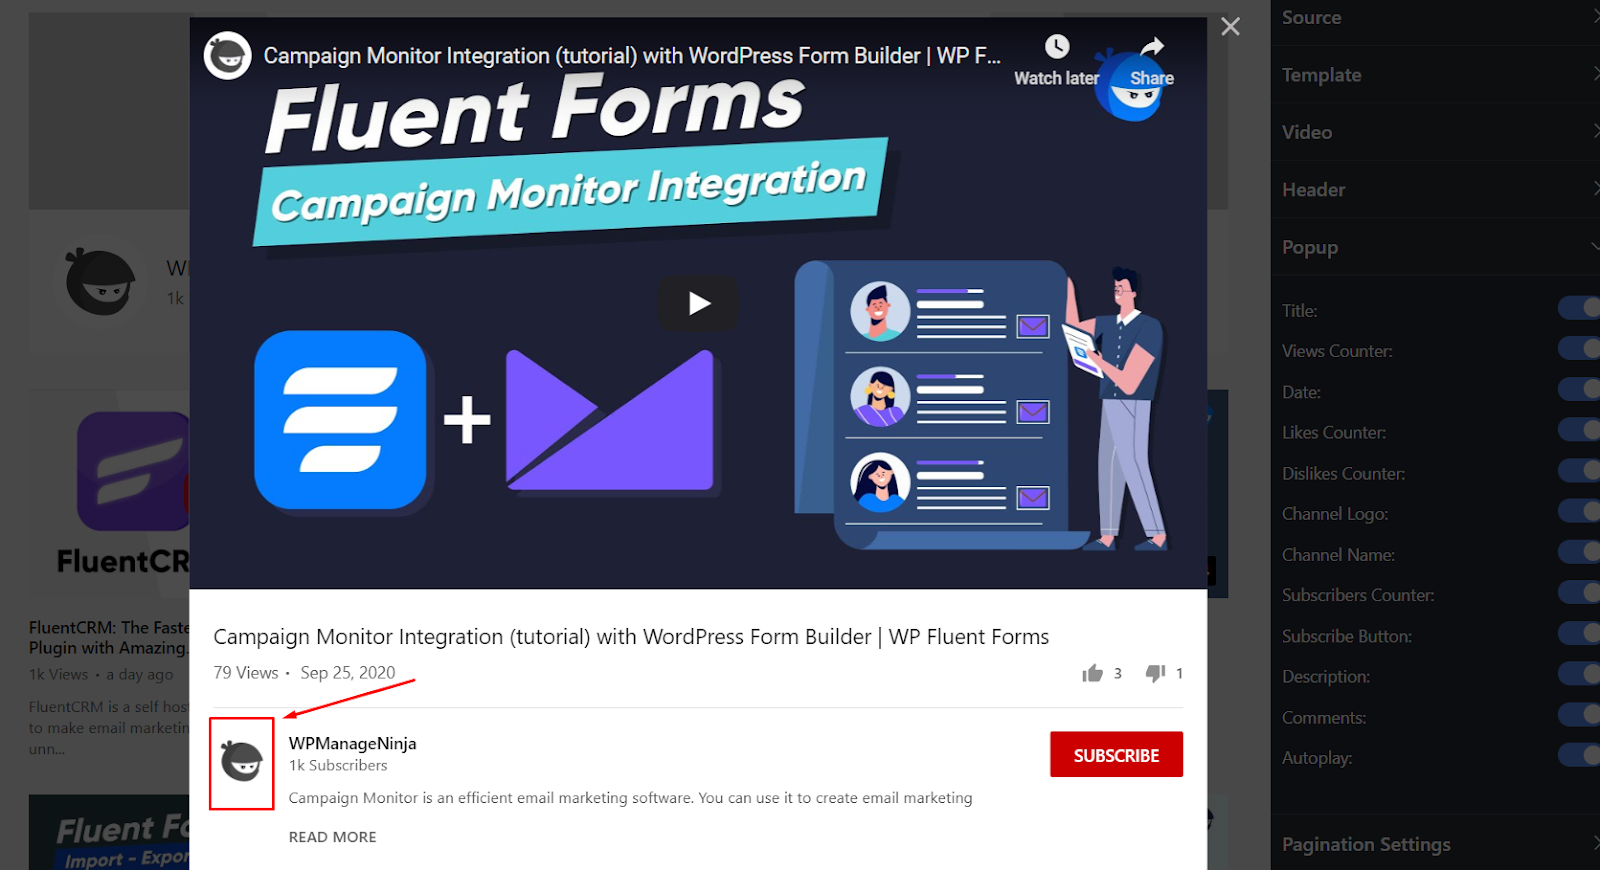Open the WPManageNinja channel name link

tap(352, 743)
